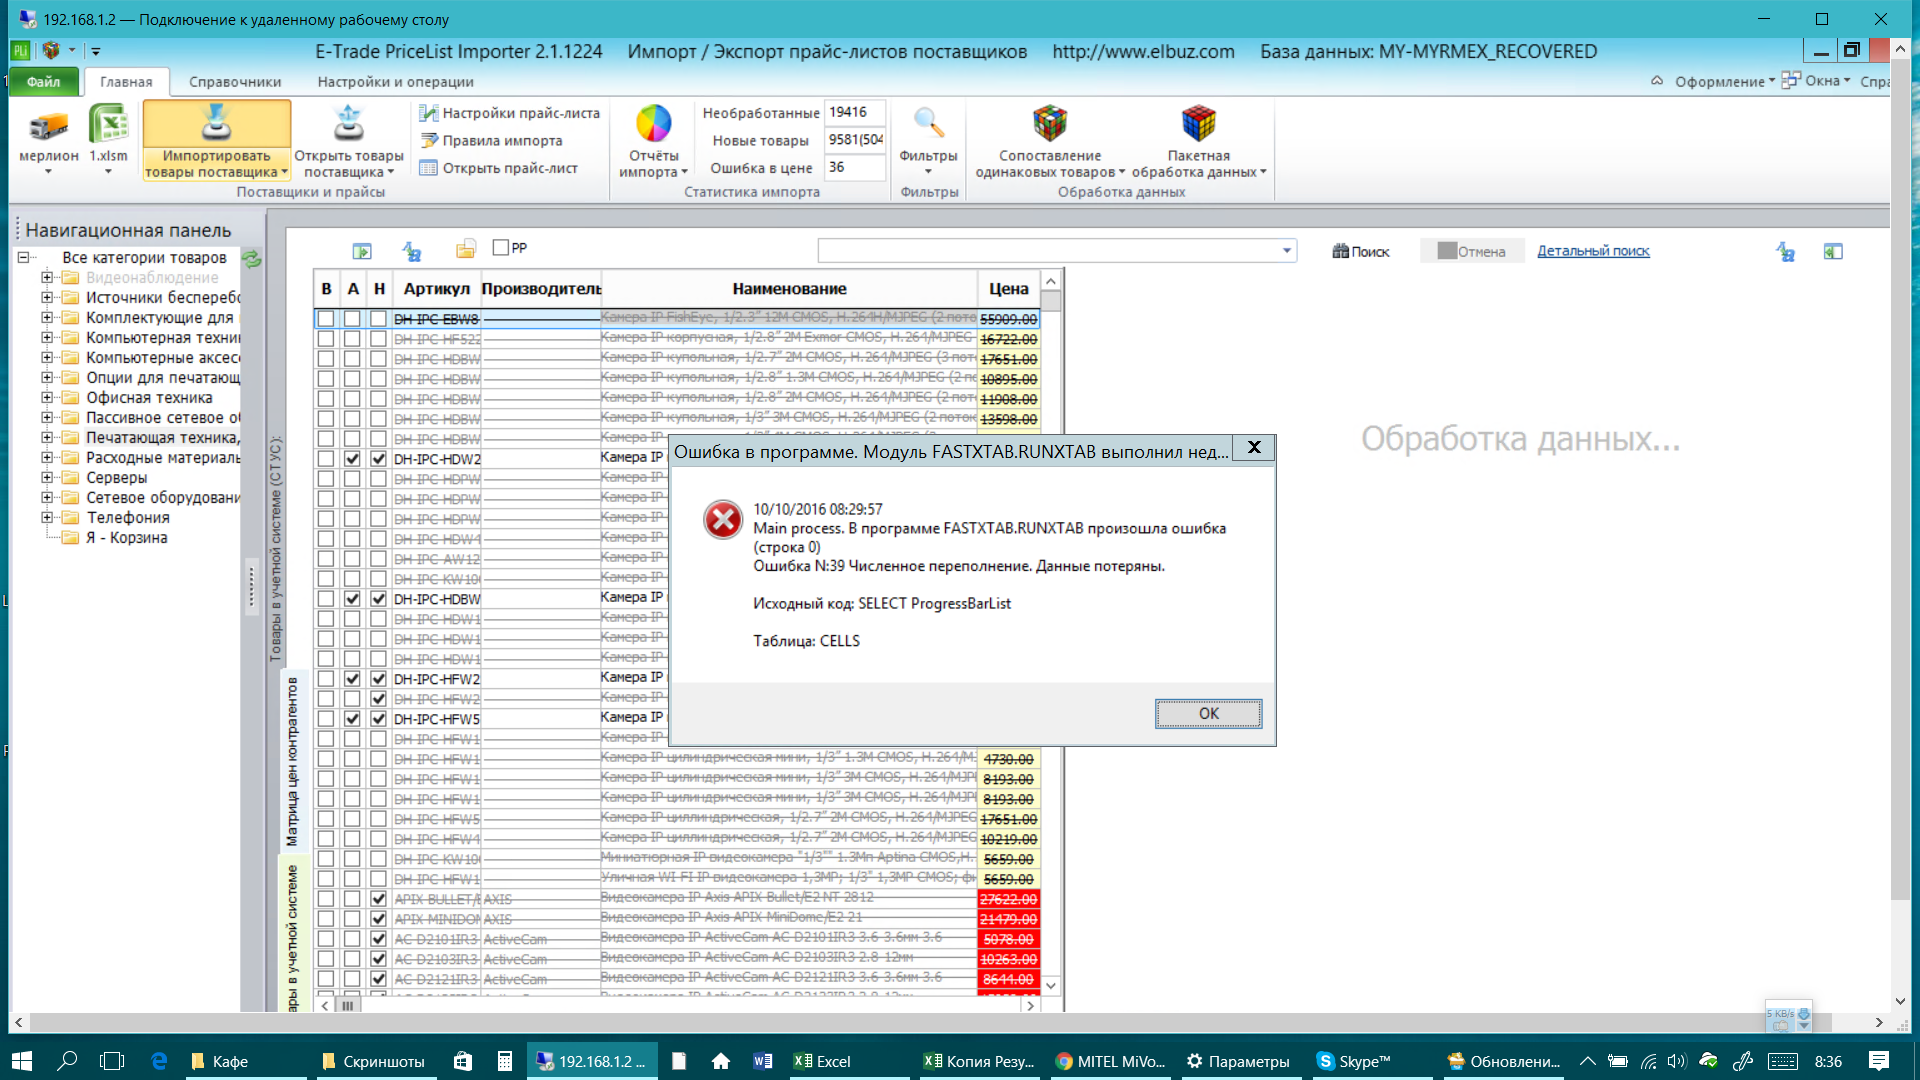Toggle column В checkbox for DH-IPC-EBW8 row
The image size is (1920, 1080).
click(x=326, y=319)
